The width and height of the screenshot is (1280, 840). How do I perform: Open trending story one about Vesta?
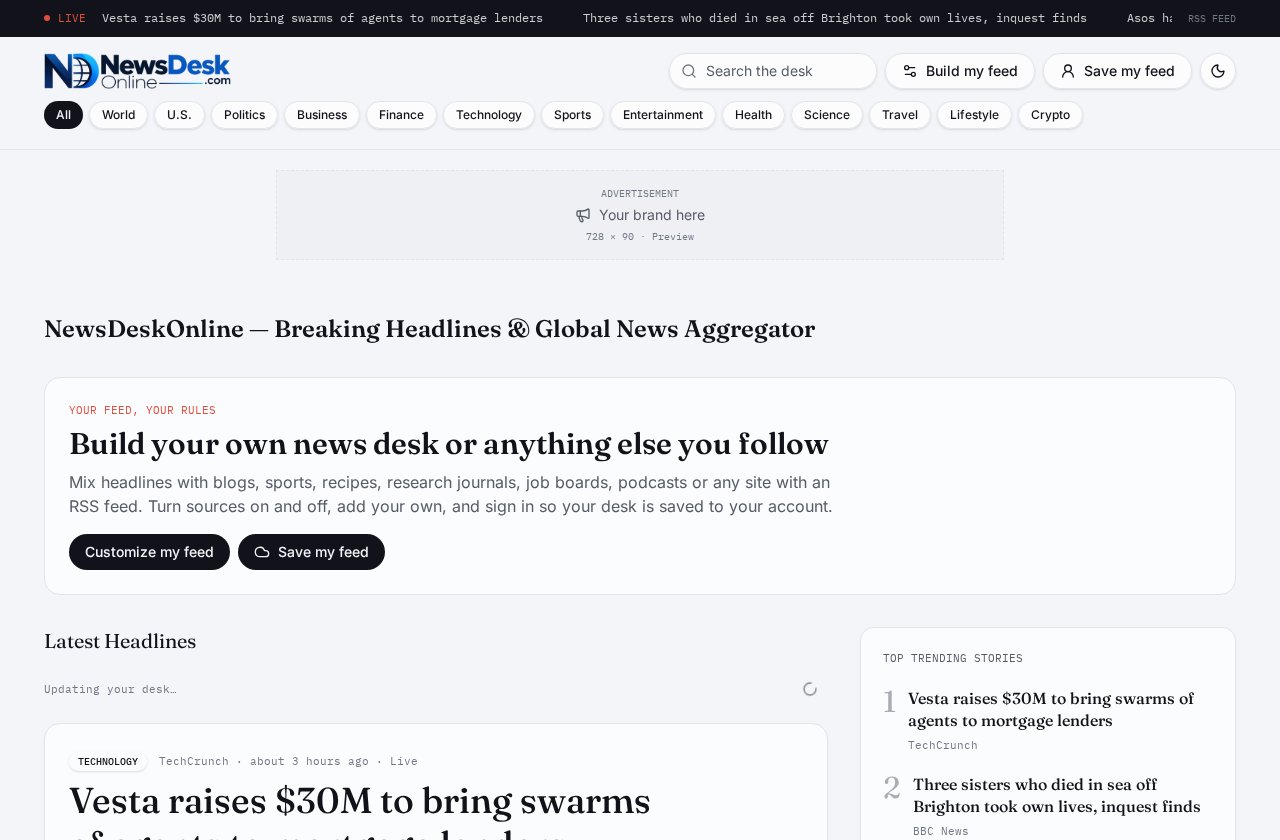tap(1051, 709)
